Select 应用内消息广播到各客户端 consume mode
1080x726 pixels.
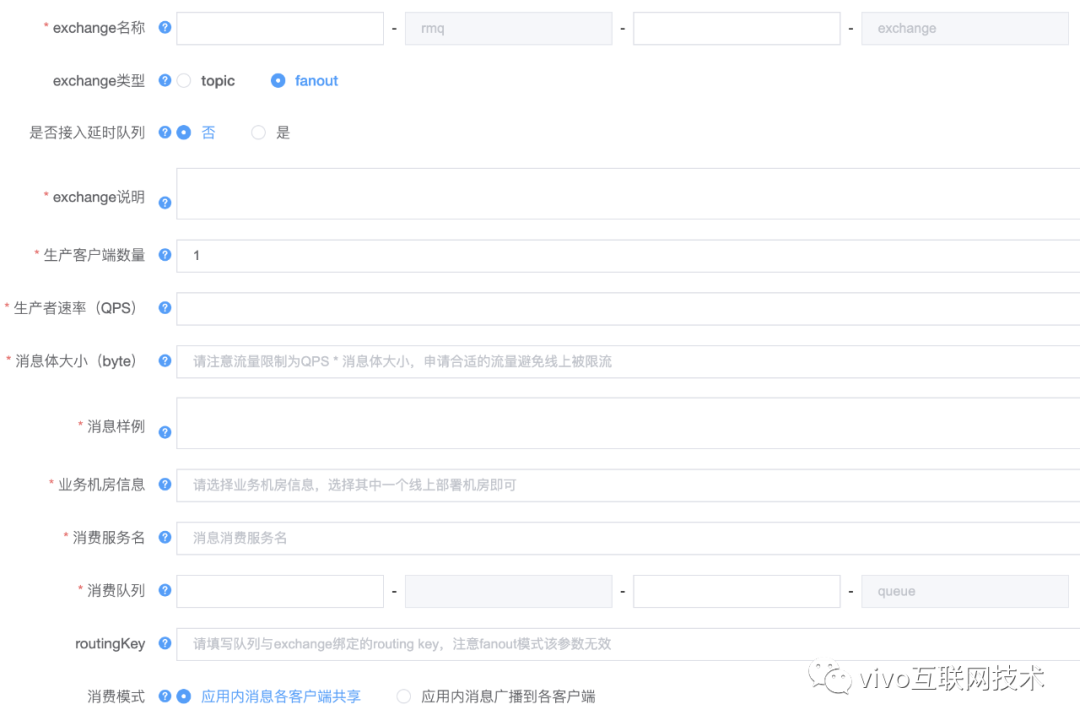[404, 696]
